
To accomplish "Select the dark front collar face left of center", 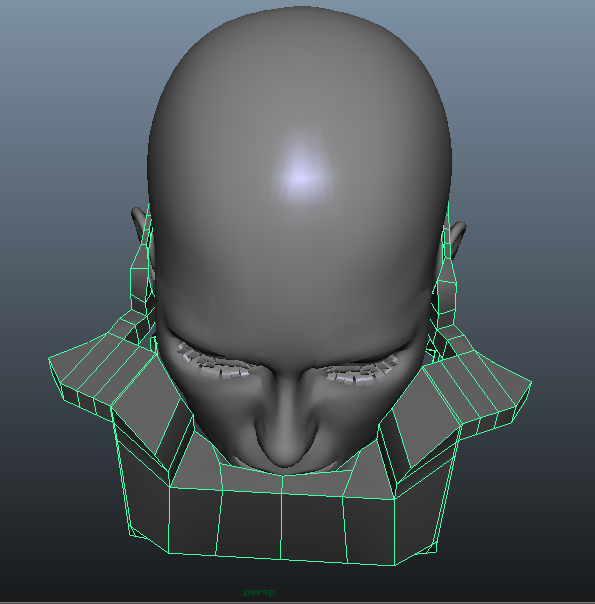I will [250, 524].
